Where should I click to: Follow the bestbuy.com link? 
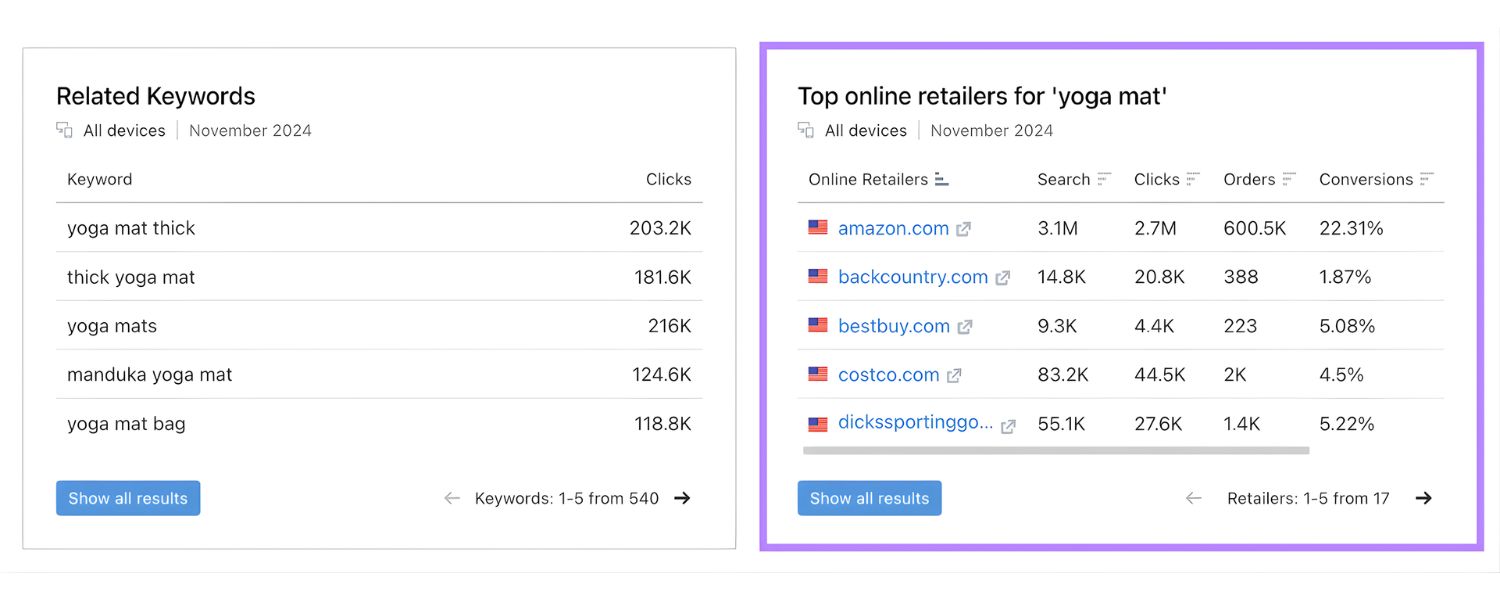[893, 326]
